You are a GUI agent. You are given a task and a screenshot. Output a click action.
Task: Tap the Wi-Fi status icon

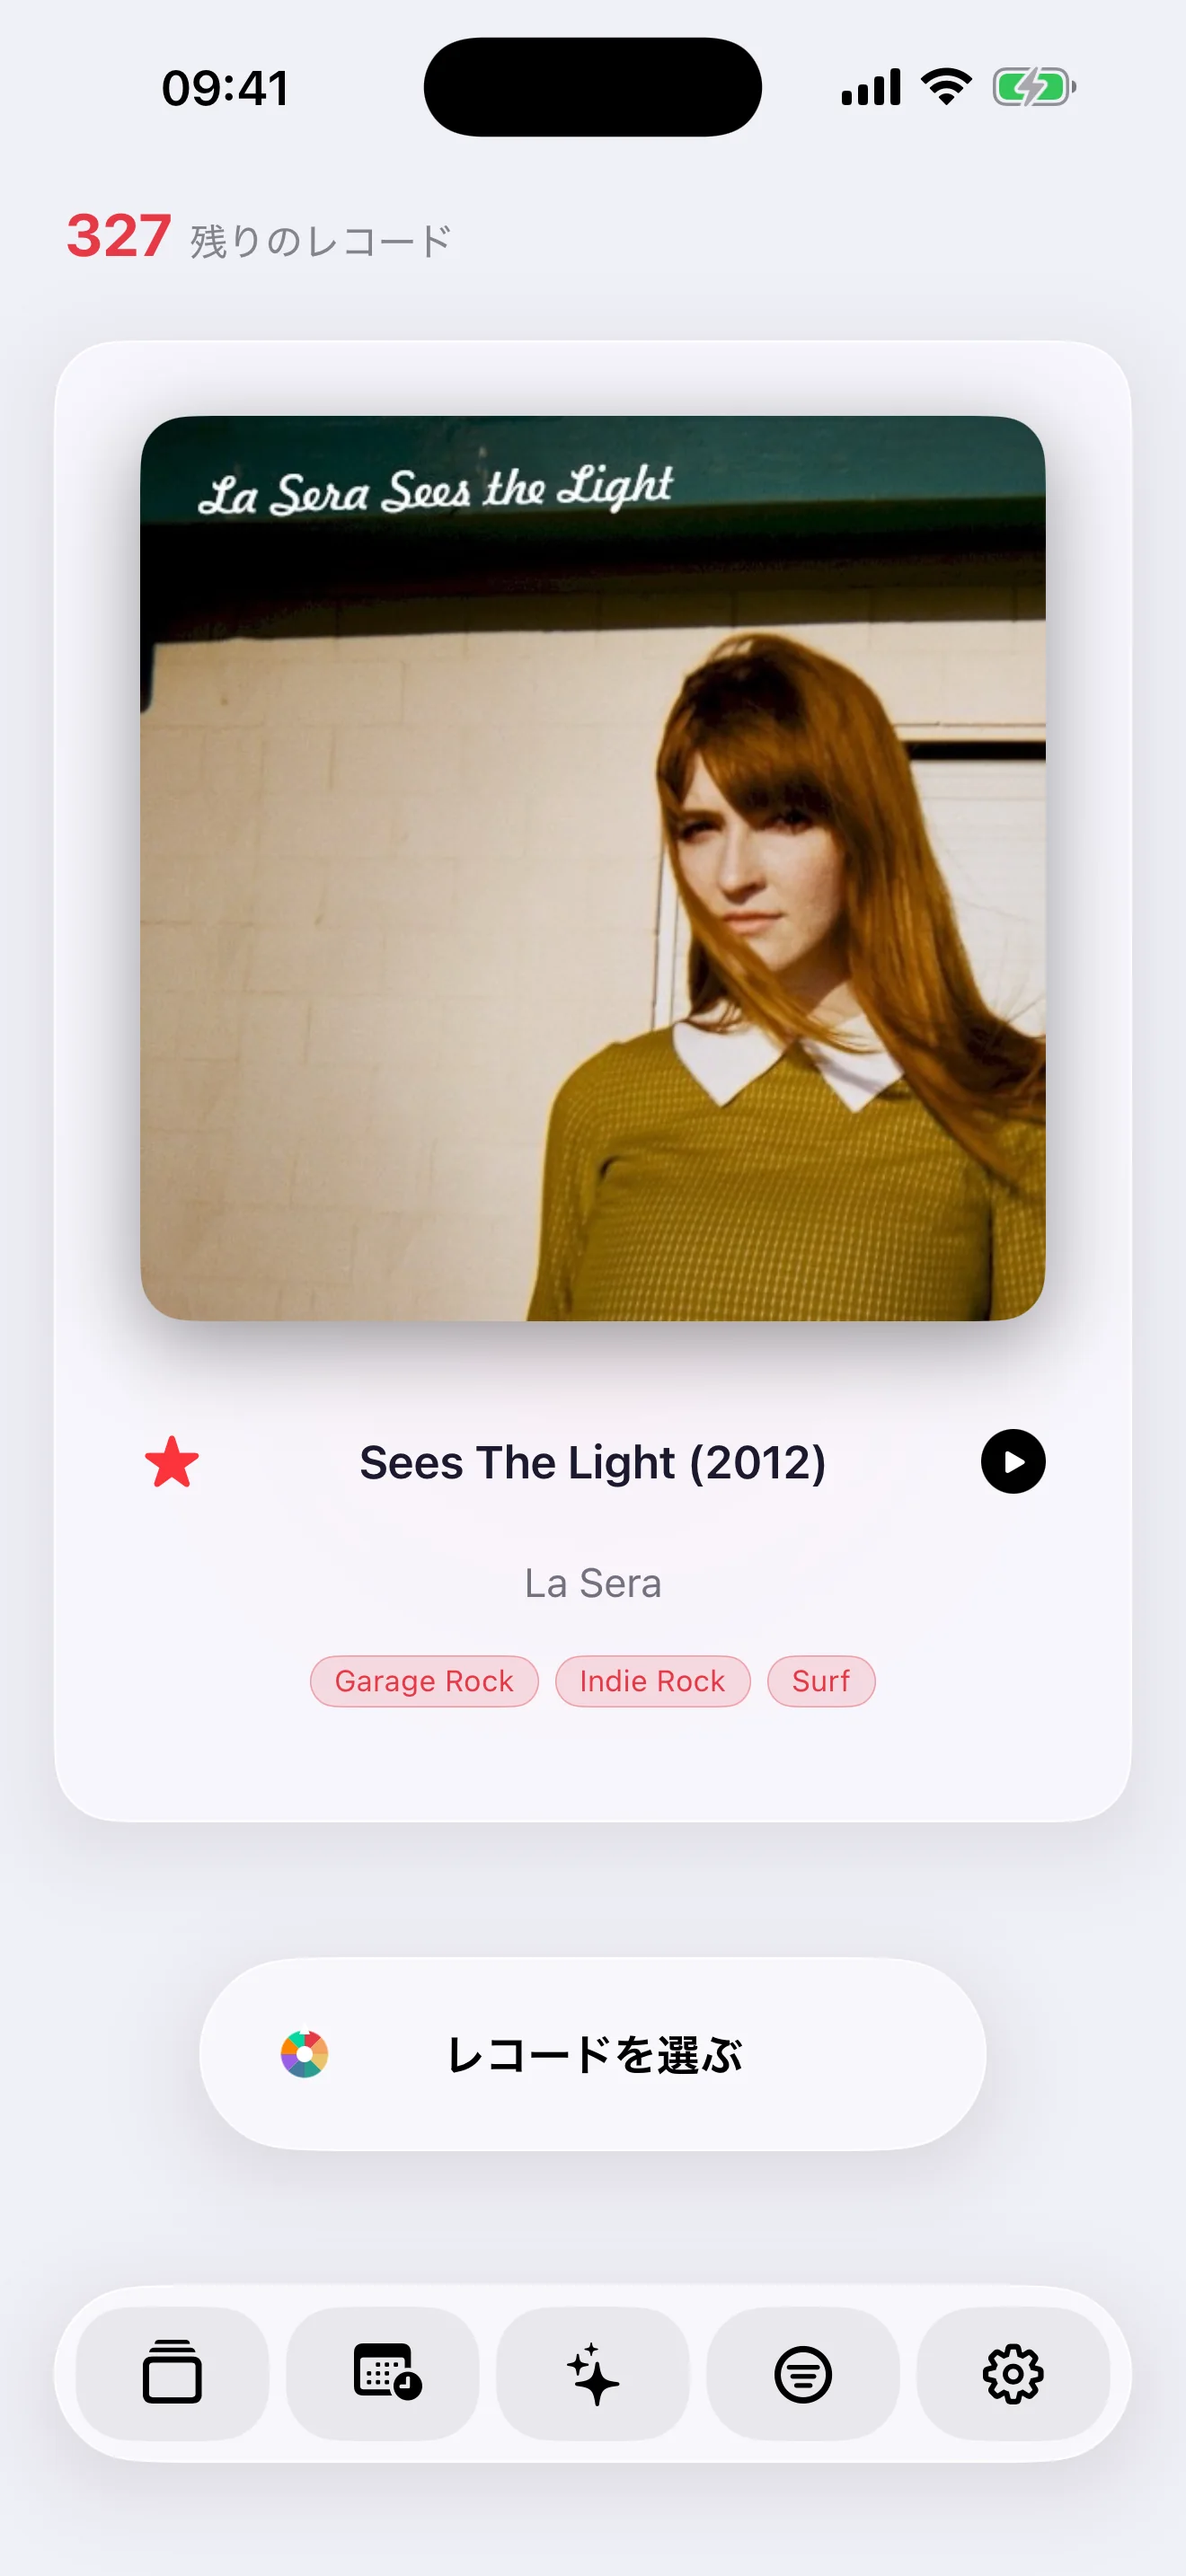coord(947,87)
